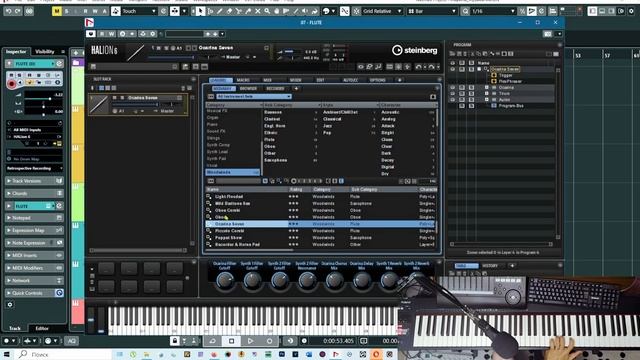Click the Ocarina Delay Mix knob
Screen dimensions: 640x360
point(362,280)
